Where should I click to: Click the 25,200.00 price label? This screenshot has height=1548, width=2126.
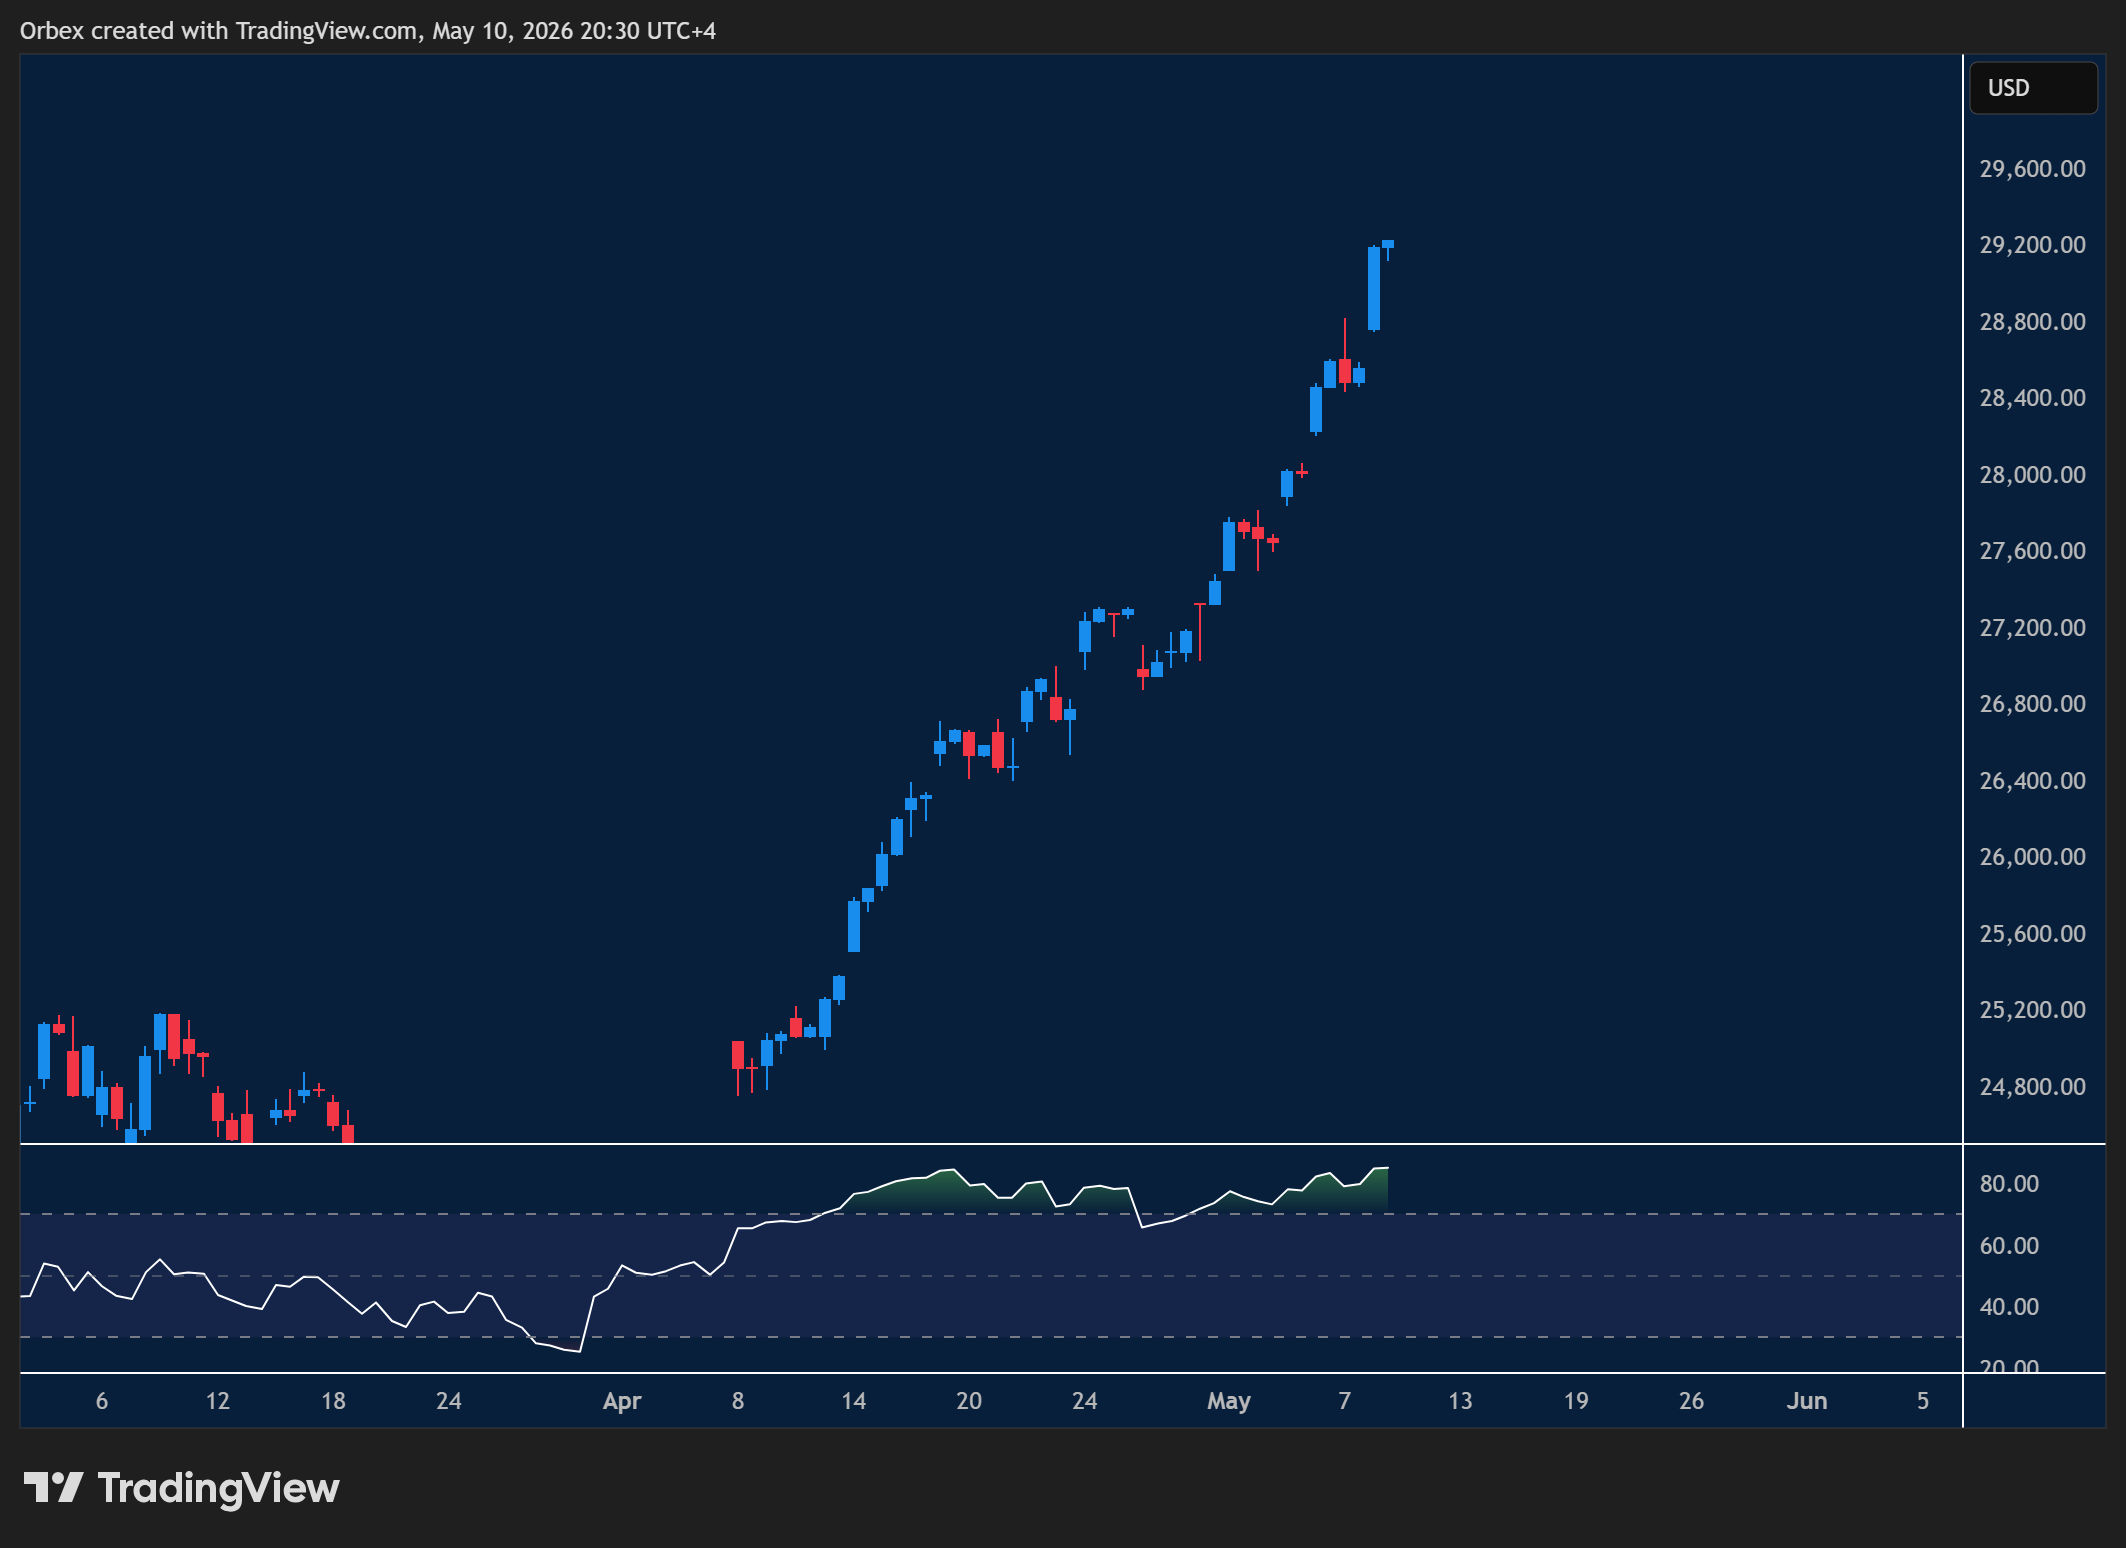coord(2032,1010)
